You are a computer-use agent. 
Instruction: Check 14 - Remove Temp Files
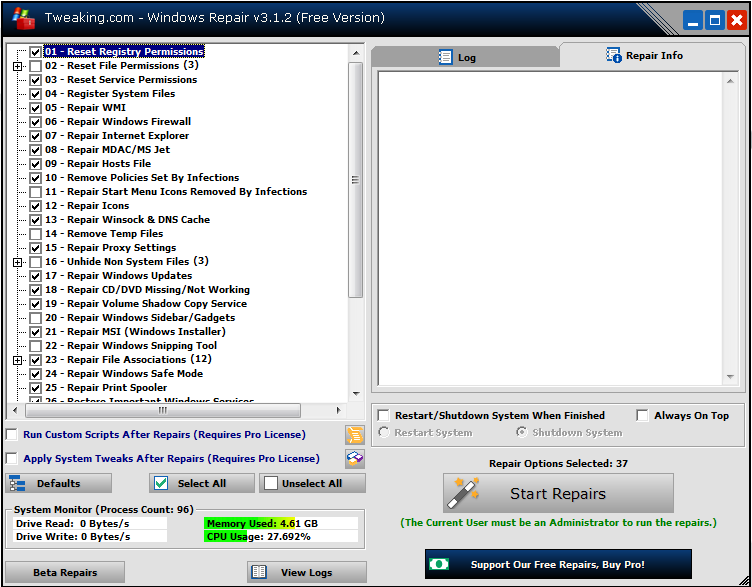pos(35,234)
